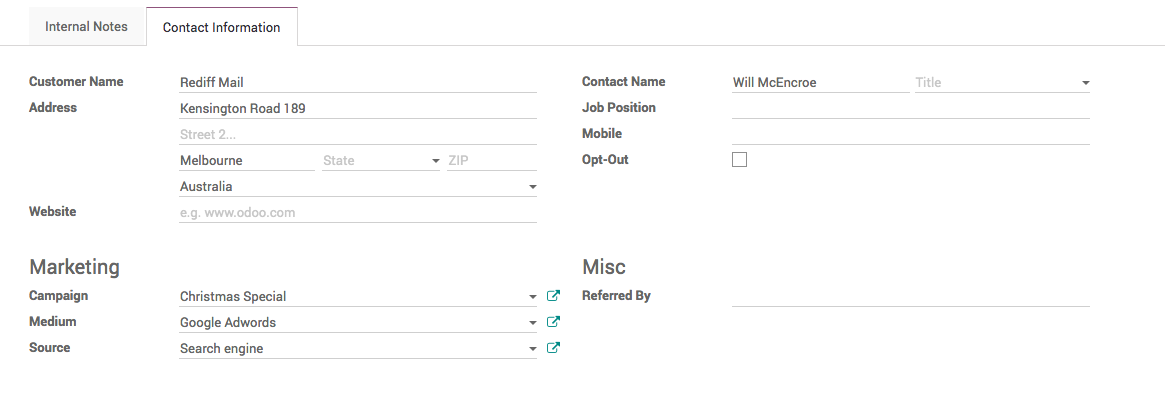Open external link for Campaign record

[554, 296]
